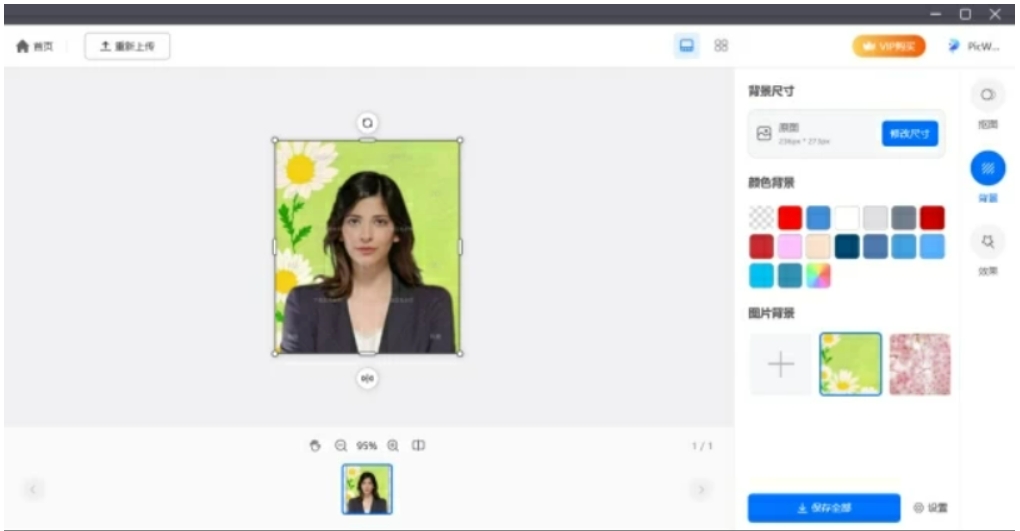
Task: Open the PicW... account menu
Action: (x=974, y=46)
